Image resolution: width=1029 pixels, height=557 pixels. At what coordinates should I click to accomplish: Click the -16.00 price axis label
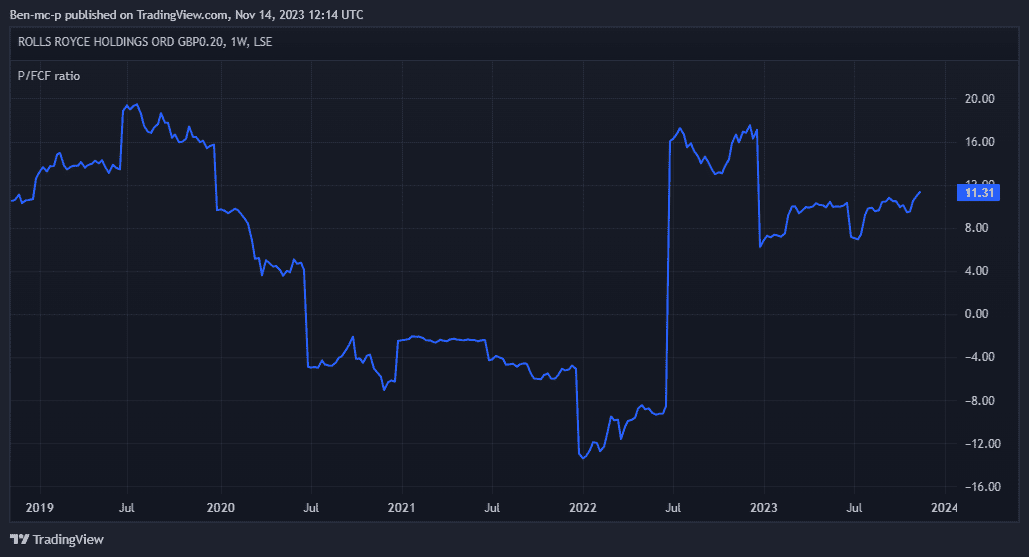point(974,487)
